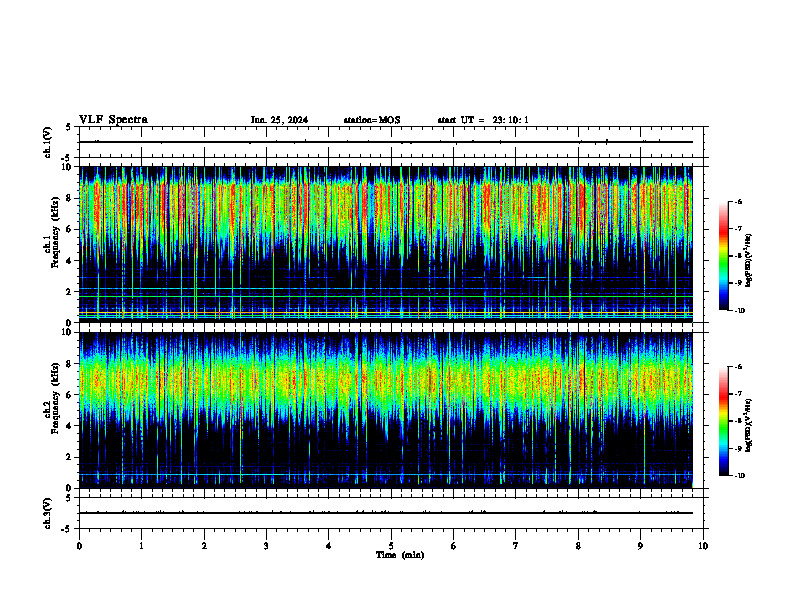Select the ch.1 colorbar log(PSD) label

[749, 261]
